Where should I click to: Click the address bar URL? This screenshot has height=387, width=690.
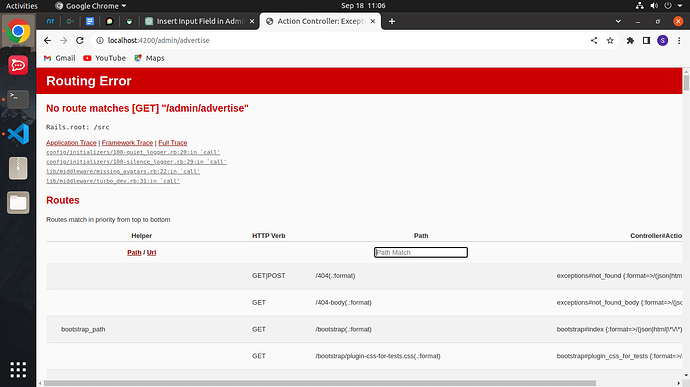coord(158,41)
